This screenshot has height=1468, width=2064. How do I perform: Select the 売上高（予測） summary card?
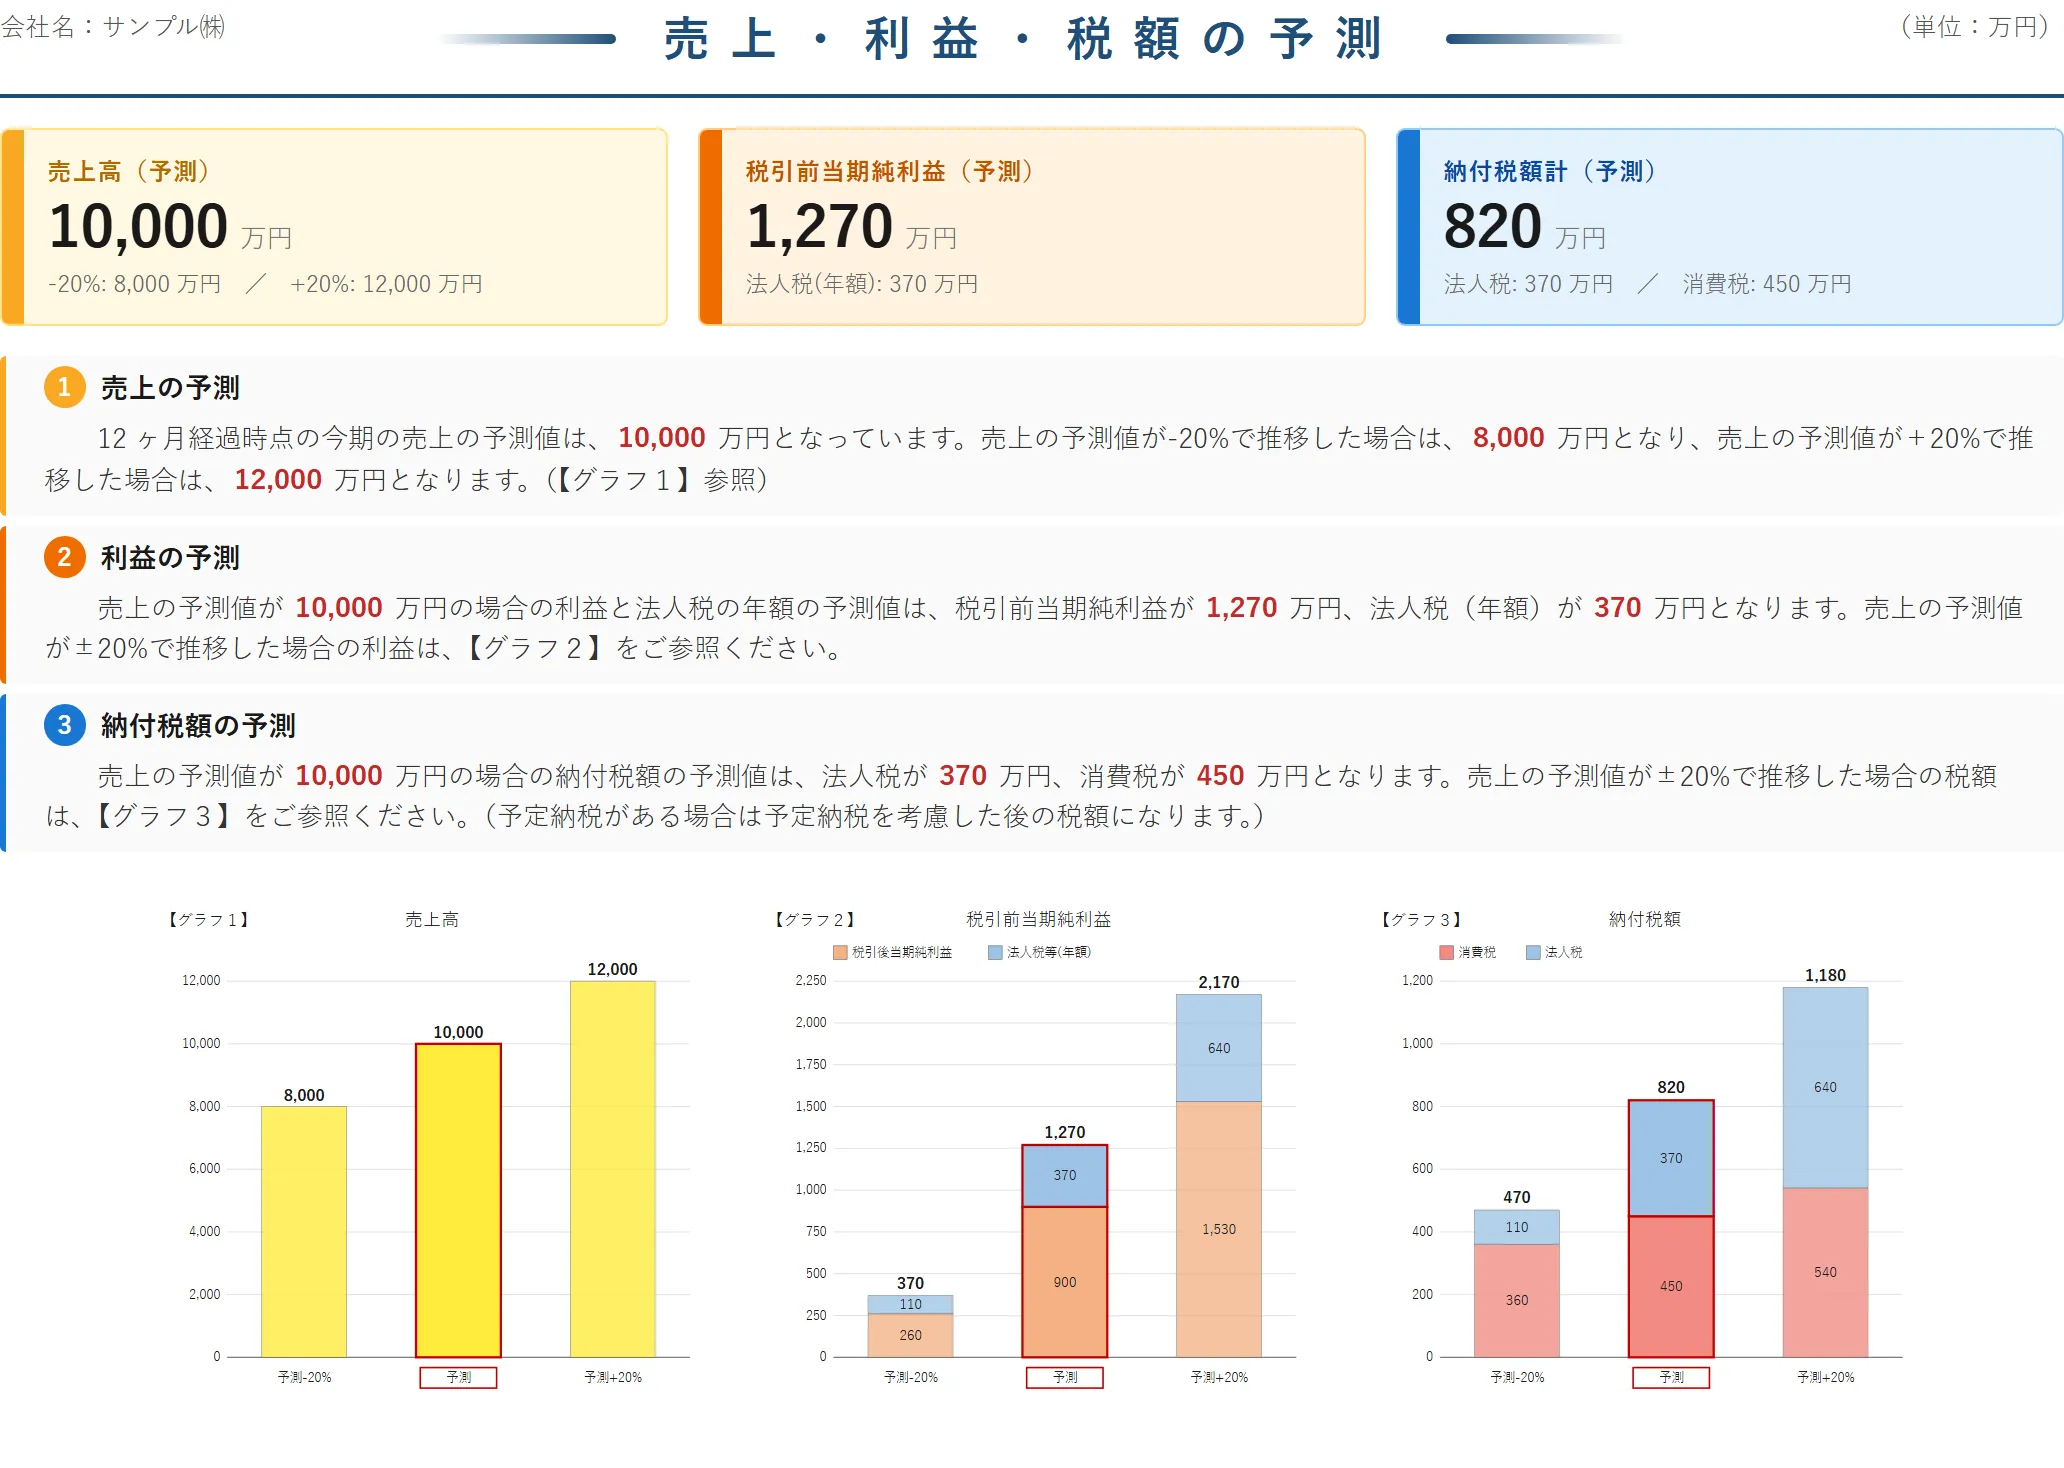pos(334,227)
